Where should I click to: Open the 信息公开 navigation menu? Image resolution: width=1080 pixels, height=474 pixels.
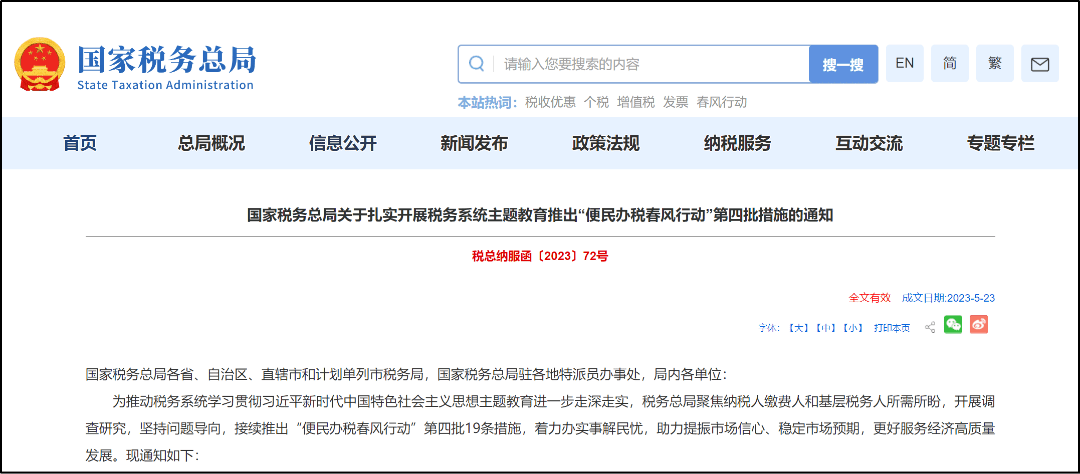point(342,143)
